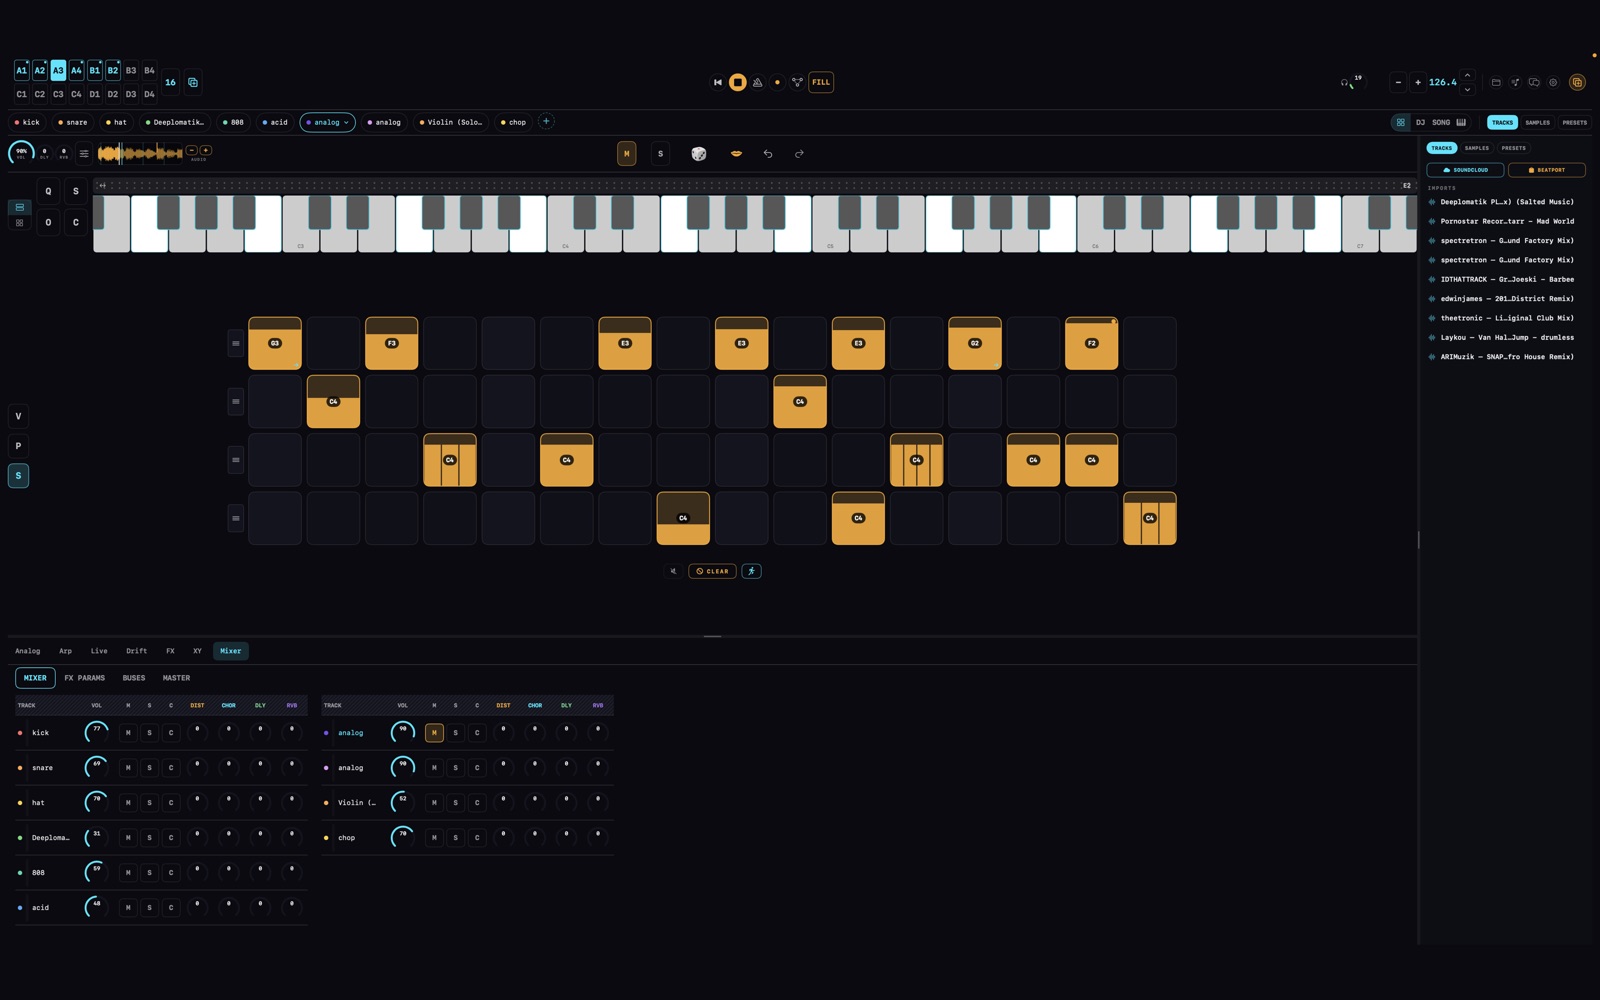Open the project folder icon in top bar

pos(1496,83)
